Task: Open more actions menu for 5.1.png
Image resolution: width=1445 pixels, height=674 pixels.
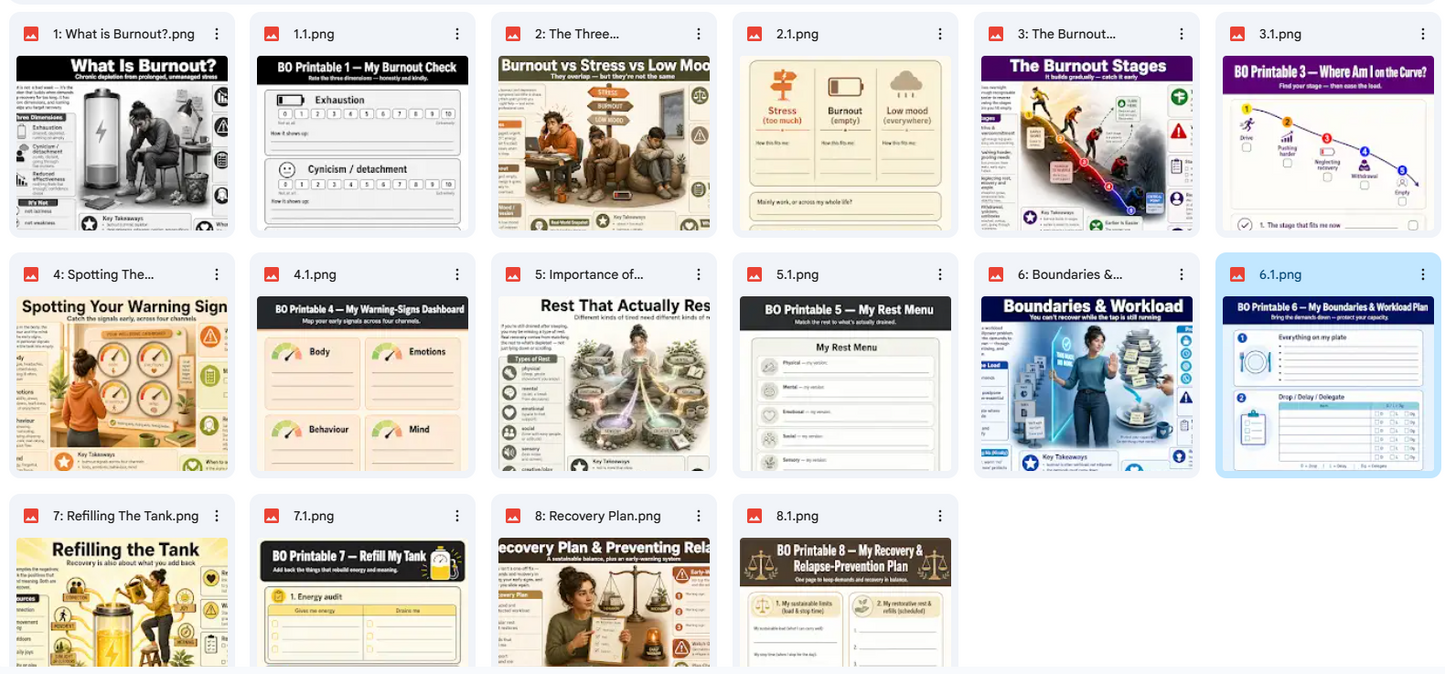Action: [x=940, y=275]
